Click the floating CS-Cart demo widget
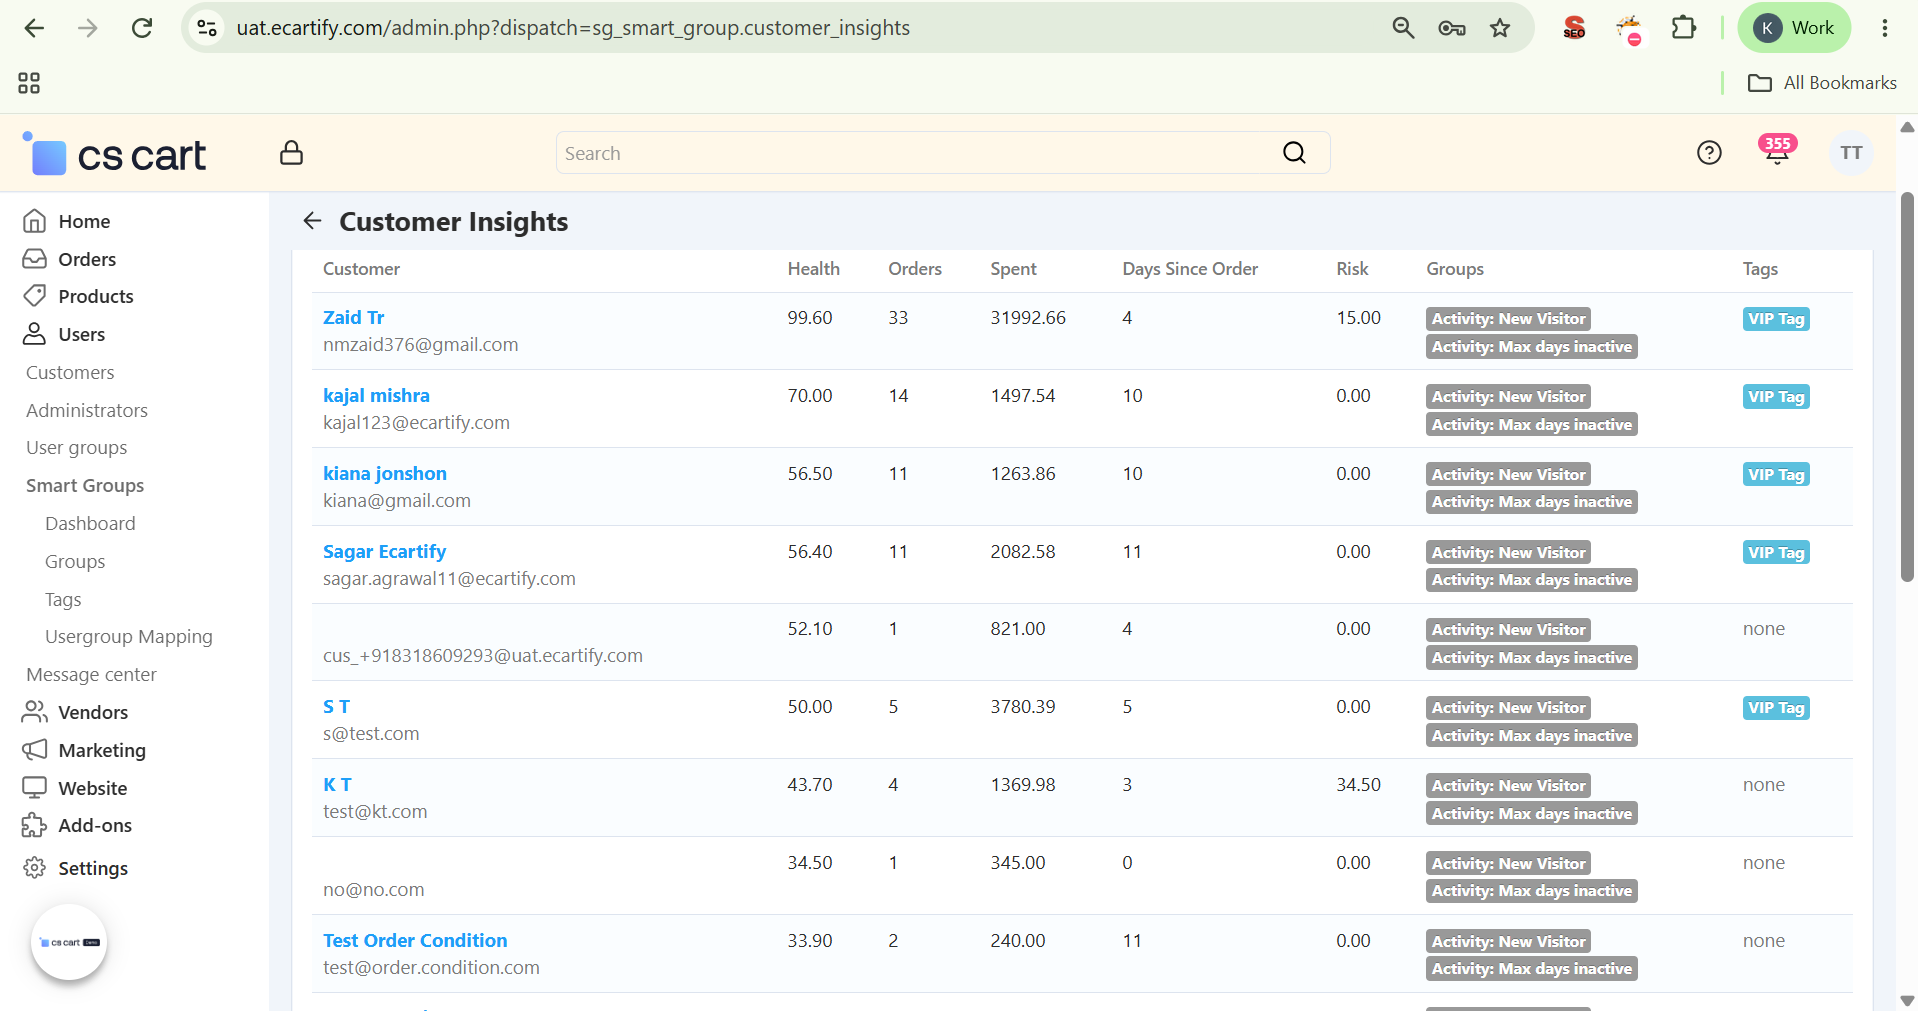 (69, 942)
